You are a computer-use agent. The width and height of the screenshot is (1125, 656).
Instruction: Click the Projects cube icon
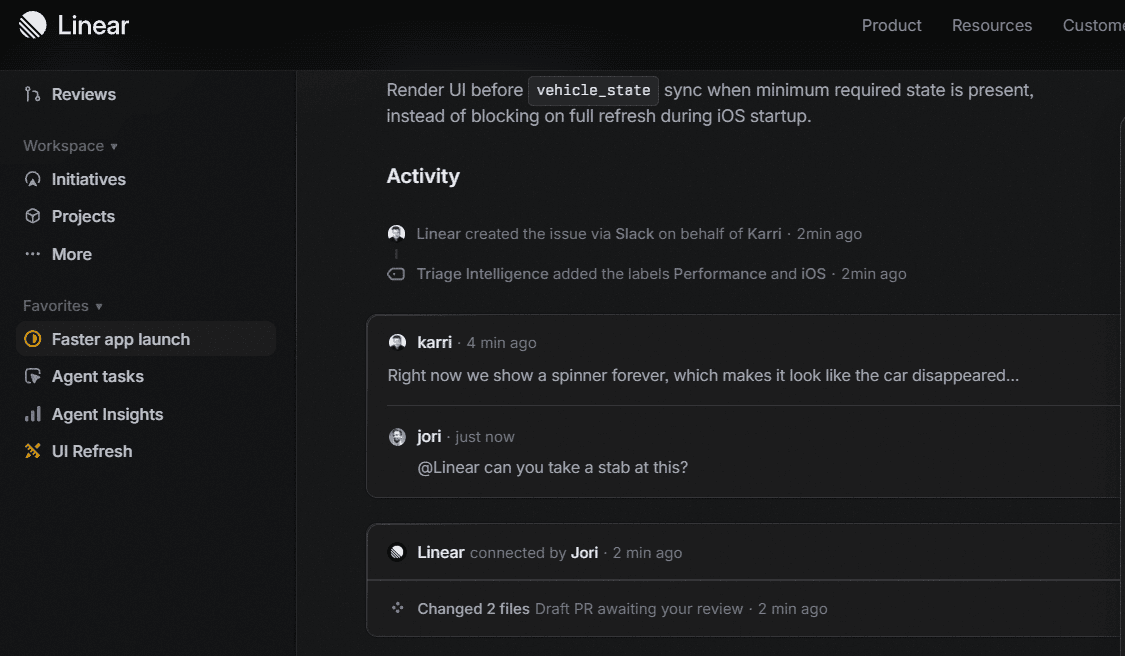[x=32, y=216]
